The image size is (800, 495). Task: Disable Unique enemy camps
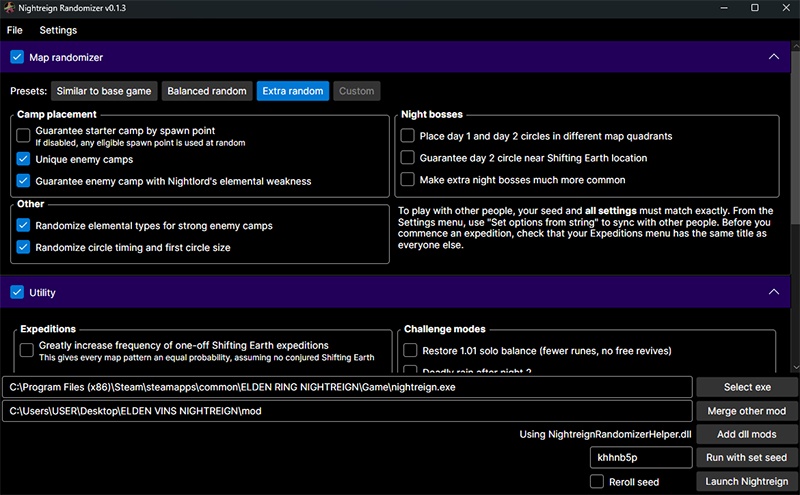point(23,159)
